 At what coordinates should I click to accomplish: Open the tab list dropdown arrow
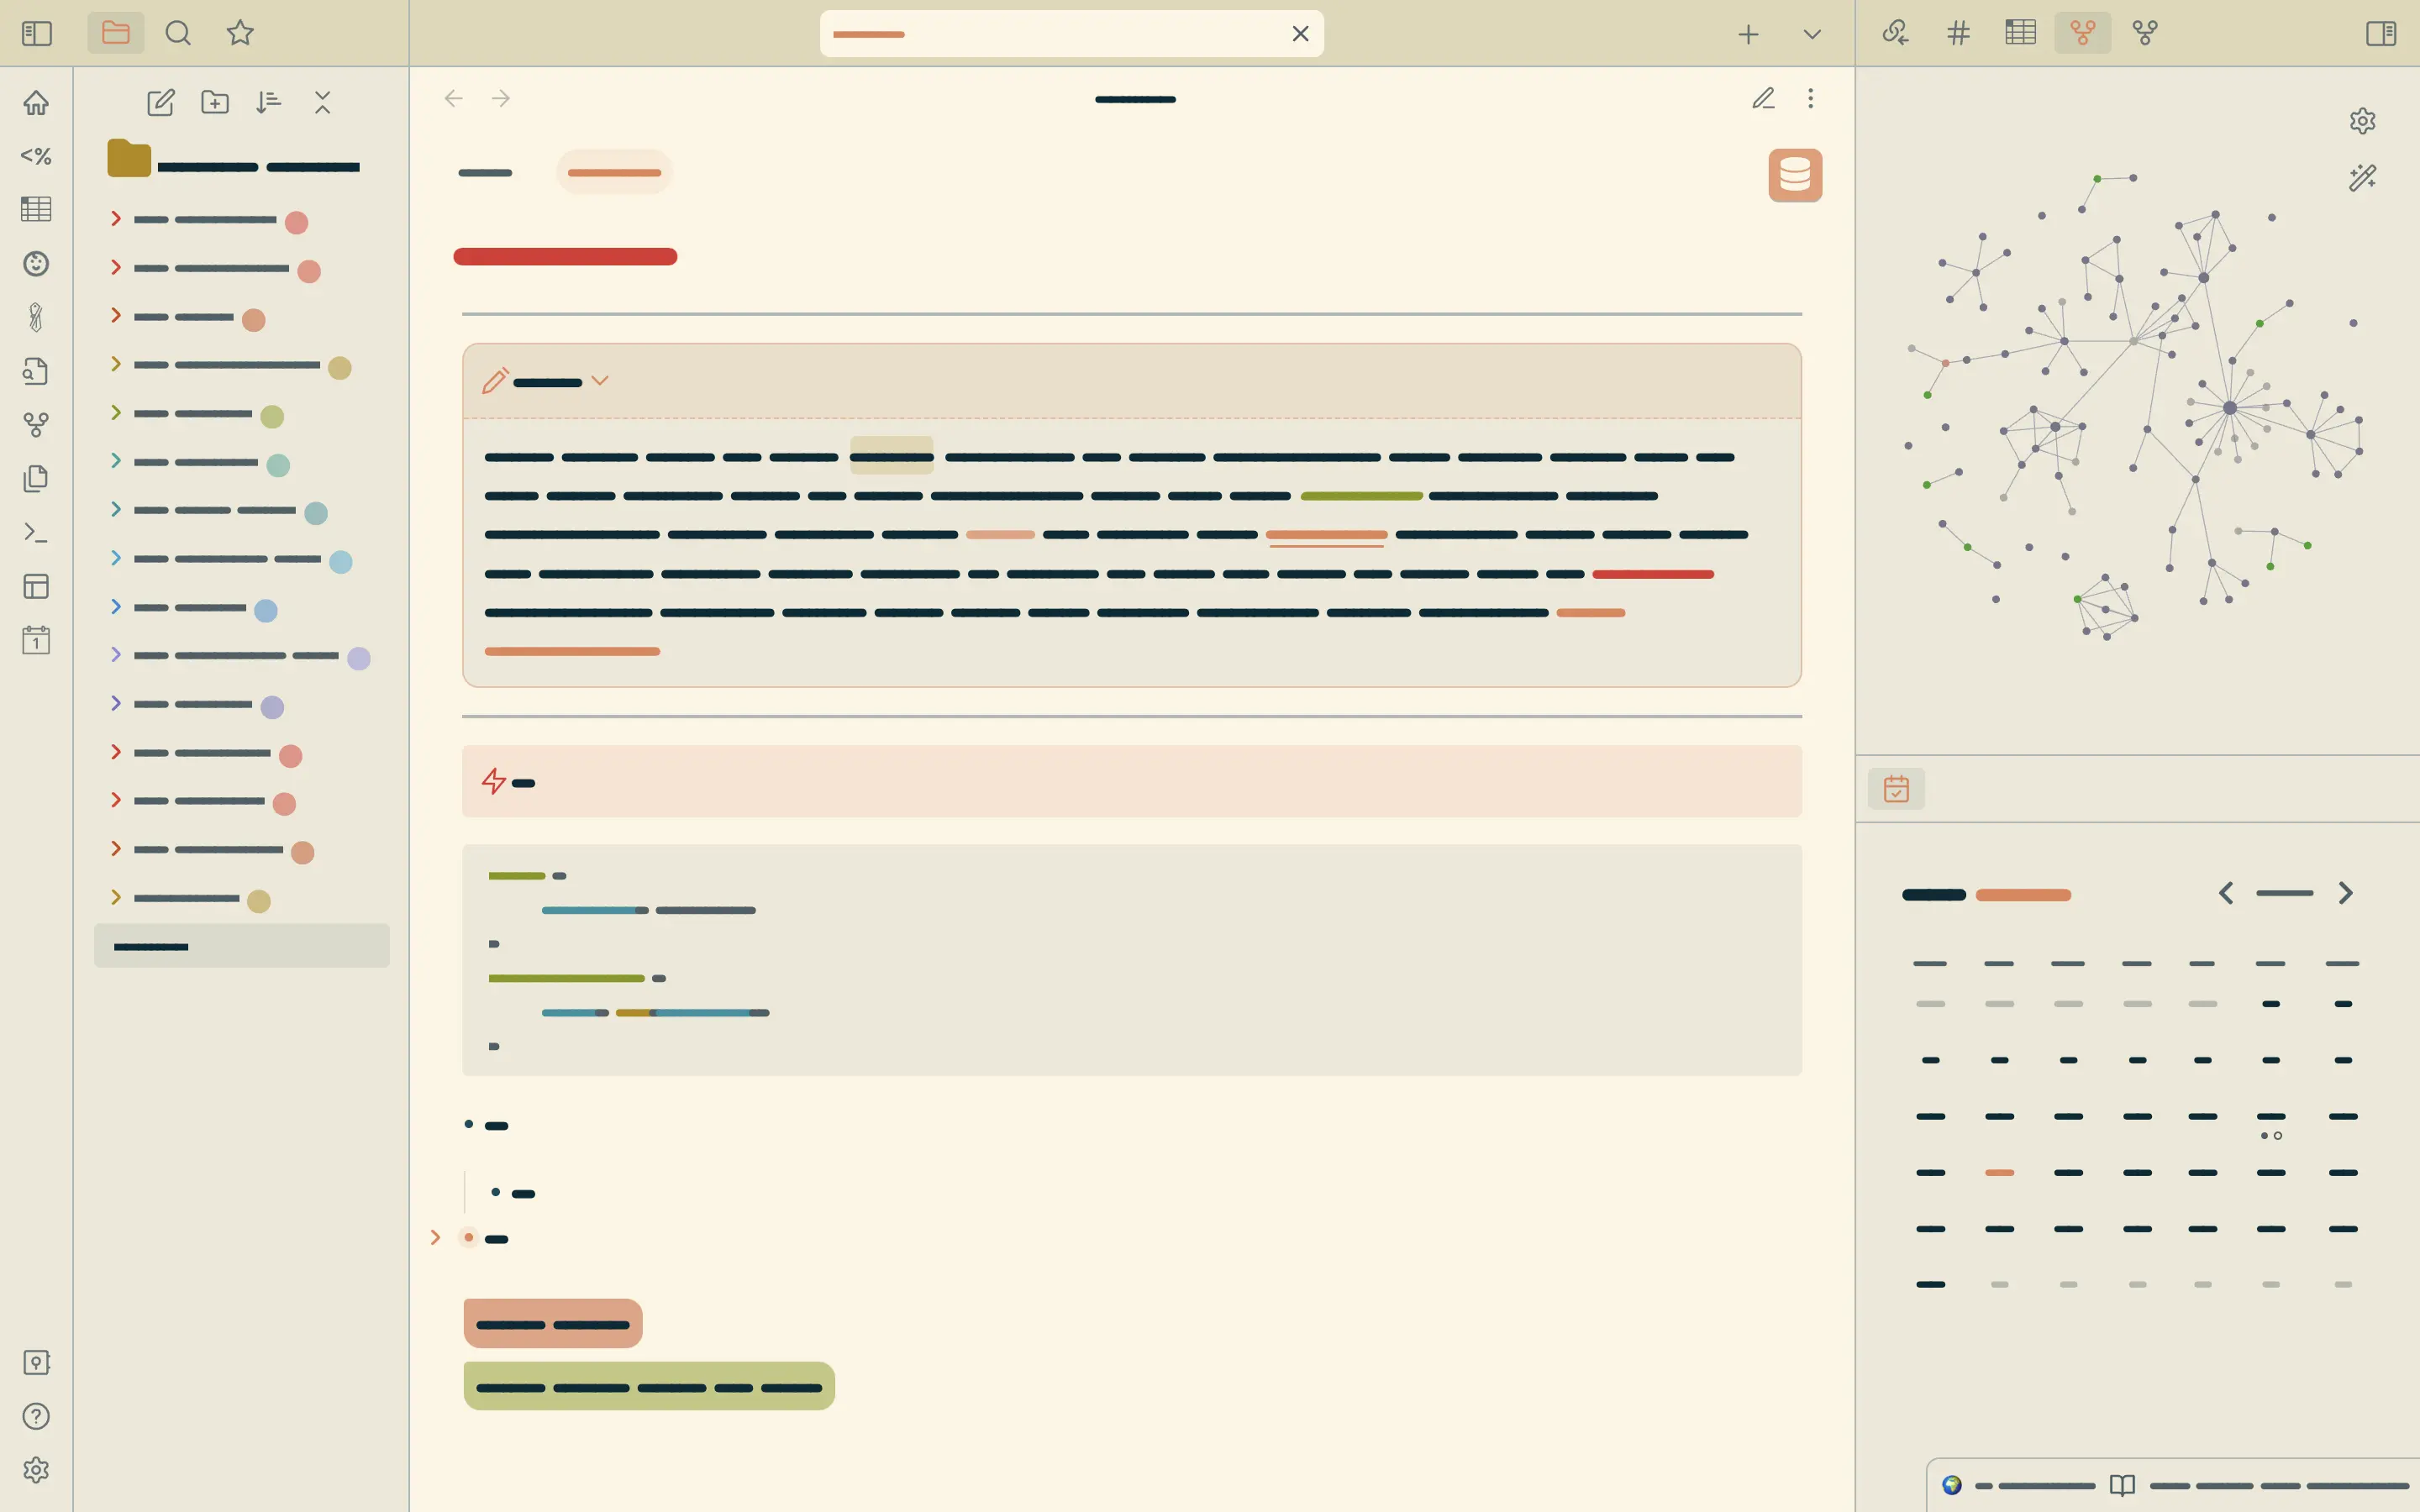[1811, 34]
